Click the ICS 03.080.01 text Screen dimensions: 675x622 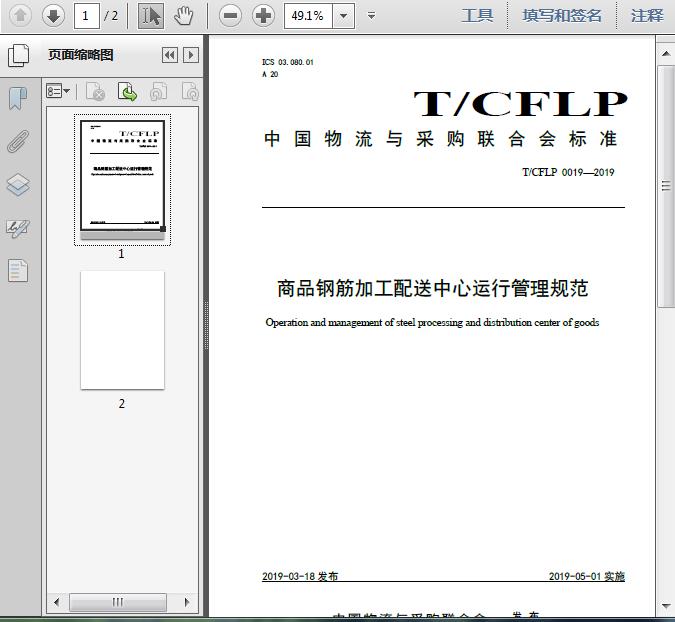tap(288, 62)
